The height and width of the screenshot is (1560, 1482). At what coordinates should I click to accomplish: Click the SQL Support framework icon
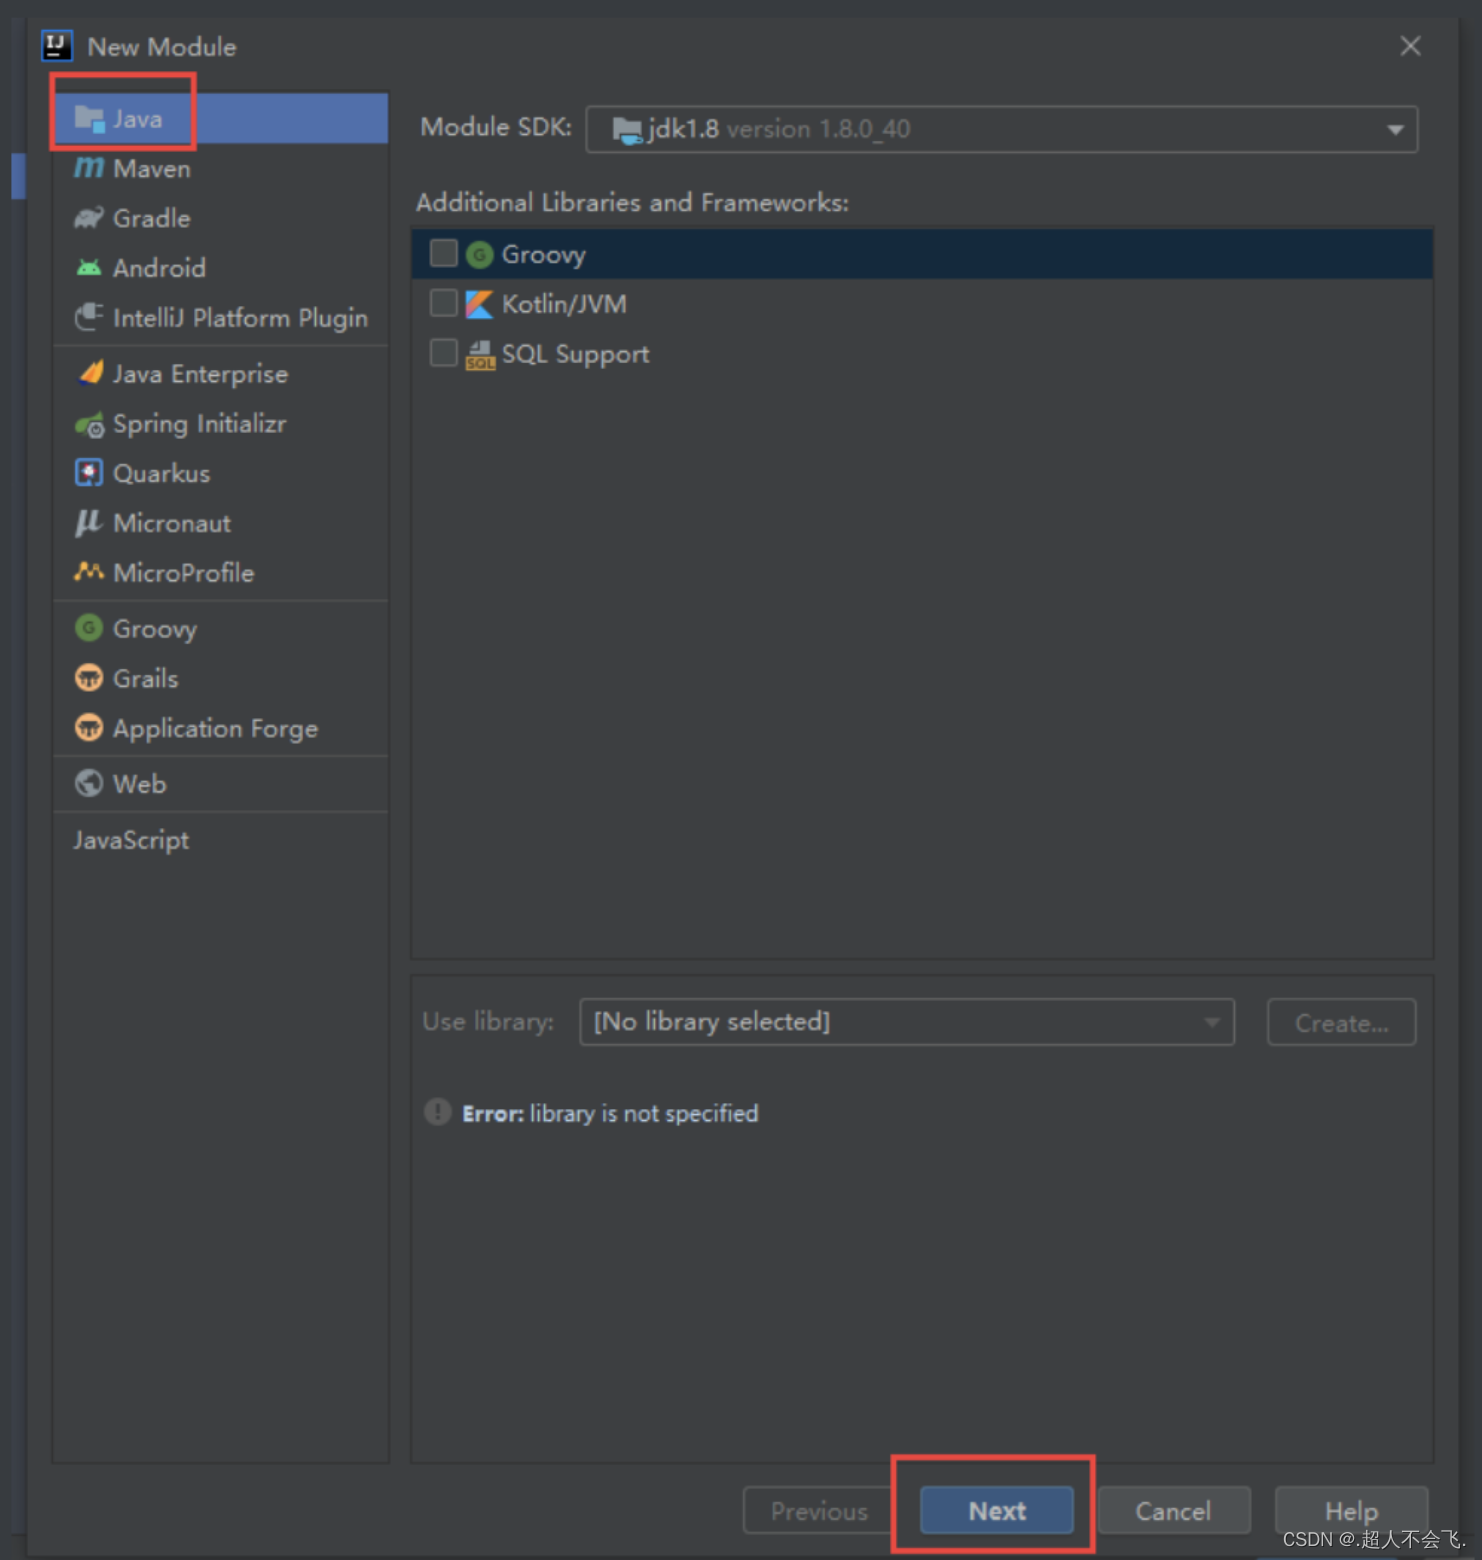coord(480,354)
